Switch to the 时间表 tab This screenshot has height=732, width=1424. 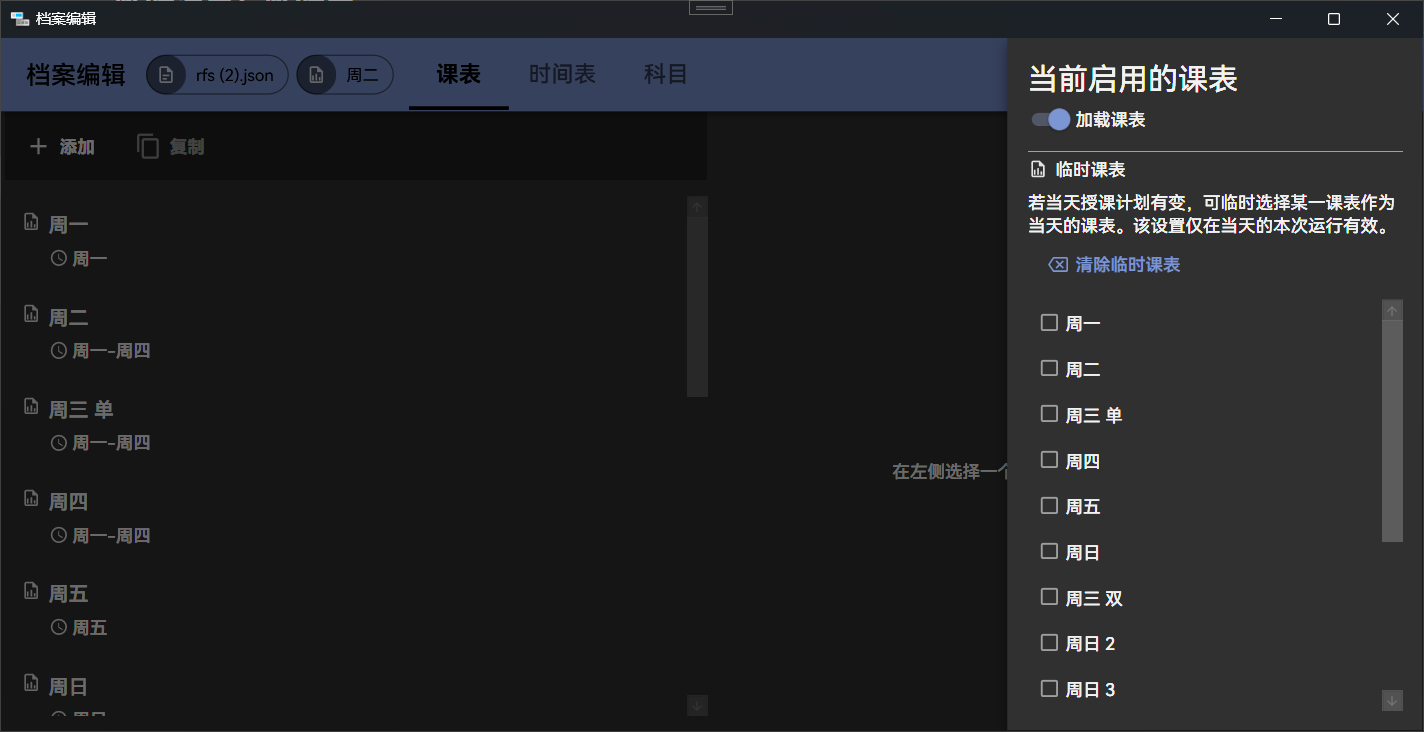click(562, 75)
